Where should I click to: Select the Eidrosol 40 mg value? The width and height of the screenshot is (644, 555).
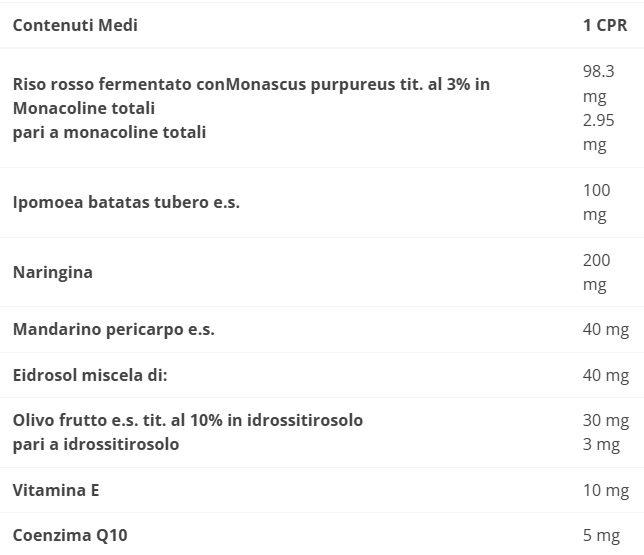(x=606, y=375)
